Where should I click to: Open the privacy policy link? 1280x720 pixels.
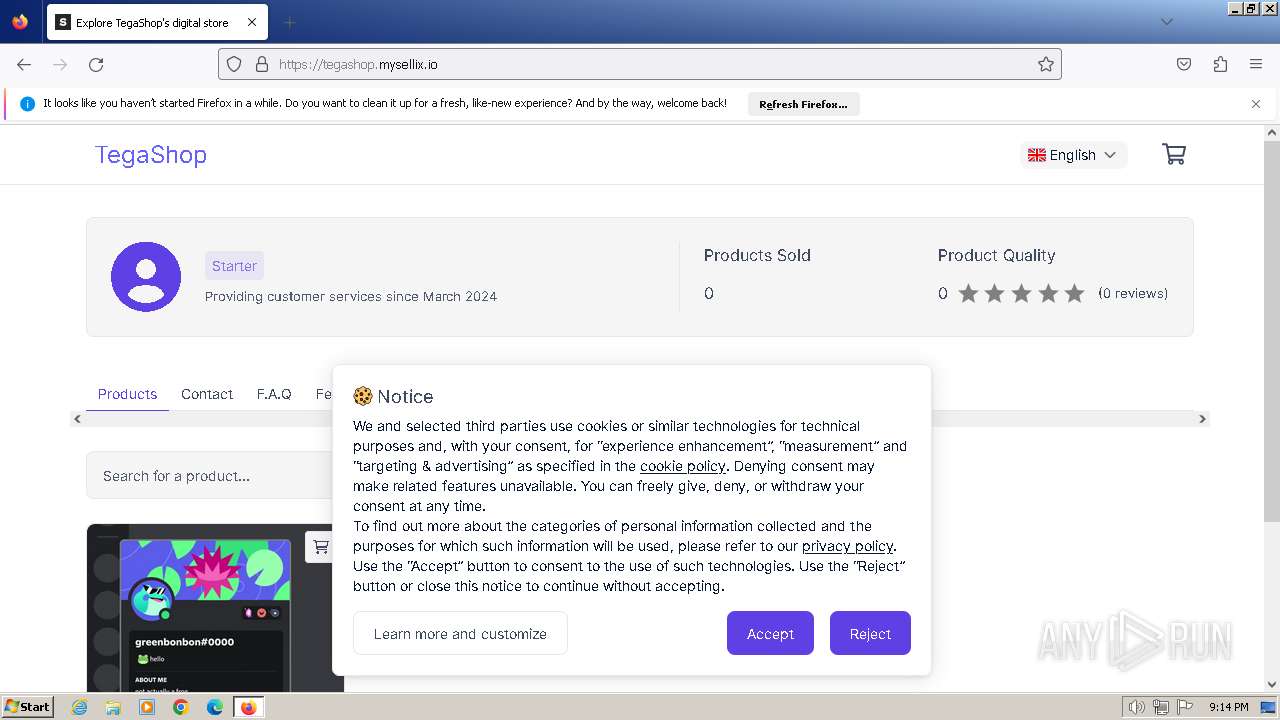click(x=847, y=546)
